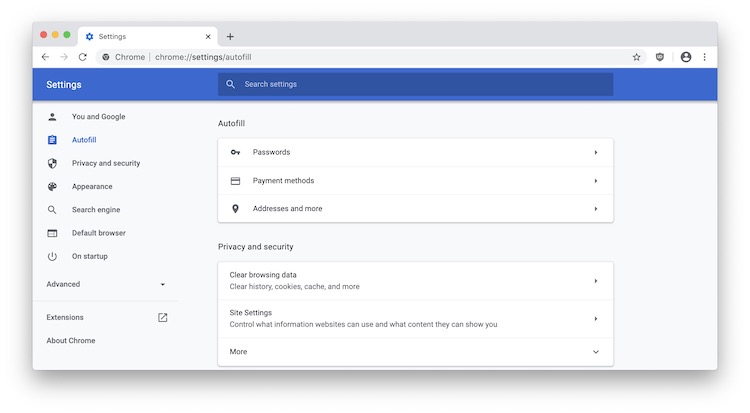This screenshot has width=750, height=413.
Task: Click the Chrome site info icon in address bar
Action: tap(106, 57)
